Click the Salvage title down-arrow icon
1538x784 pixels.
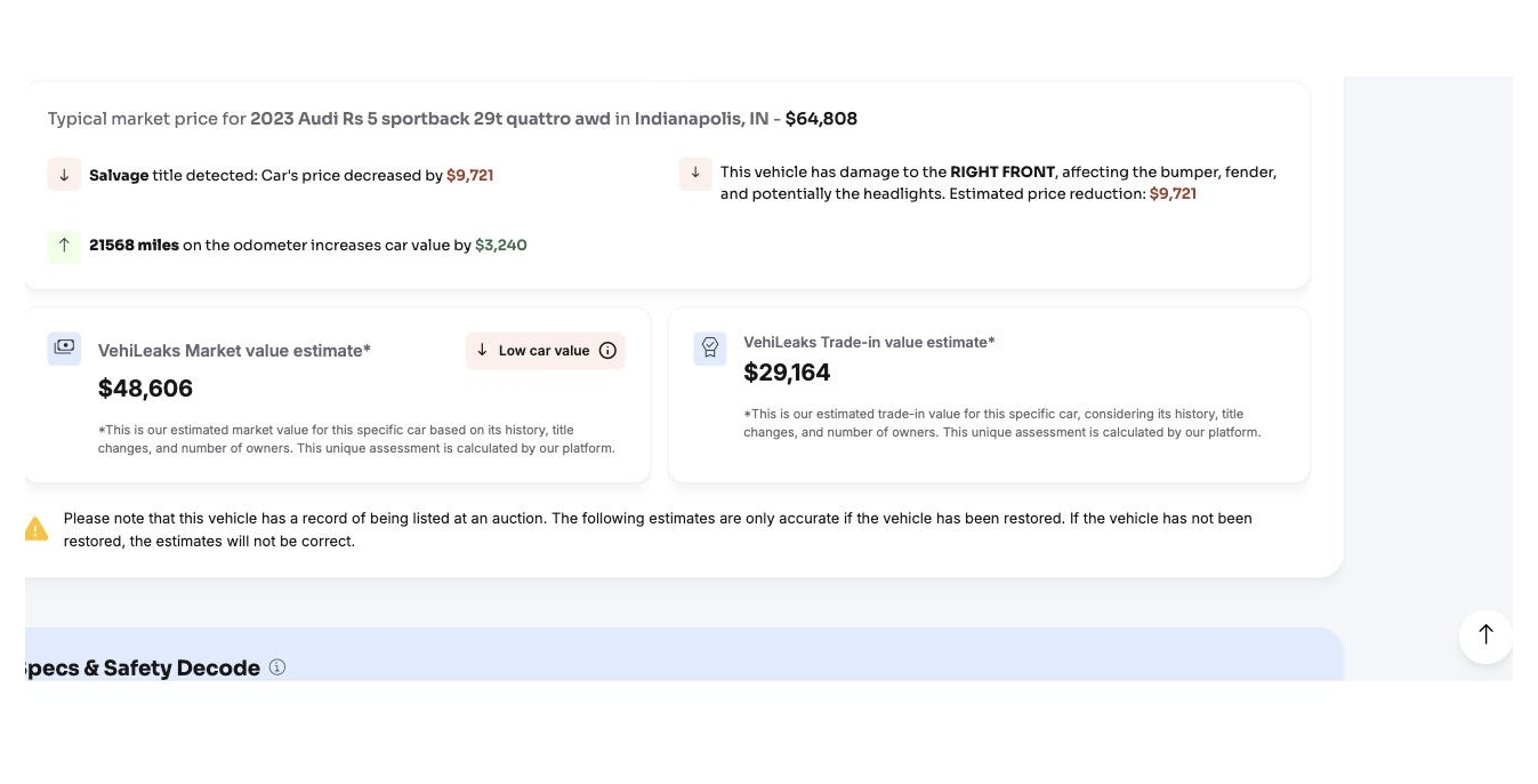click(x=64, y=174)
